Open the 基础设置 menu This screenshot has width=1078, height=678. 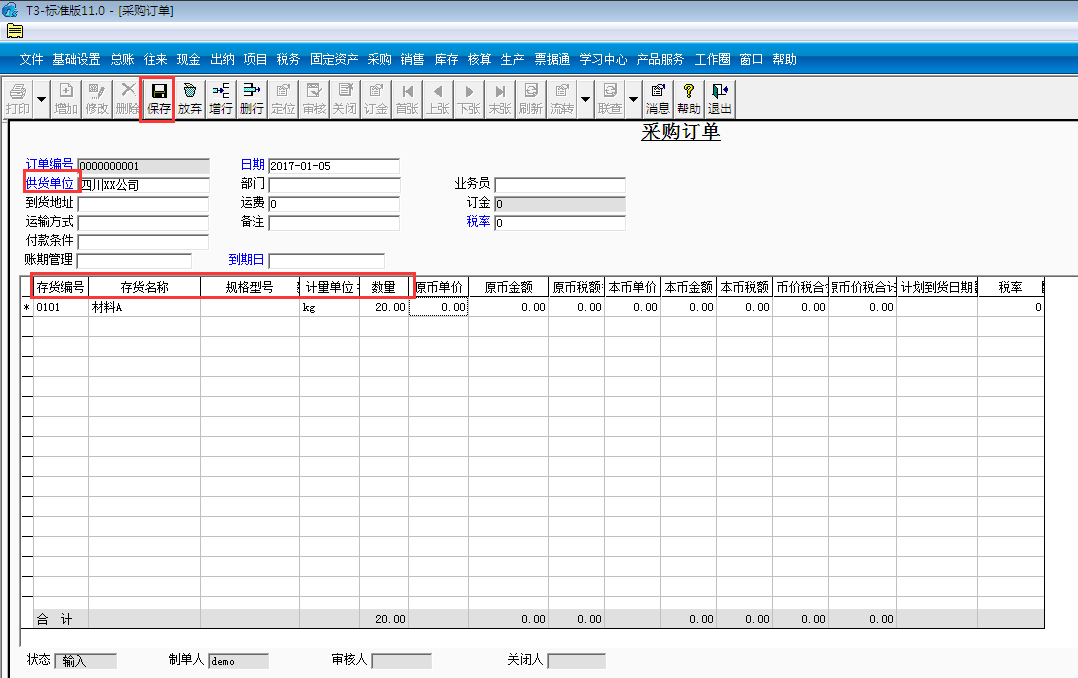(76, 60)
